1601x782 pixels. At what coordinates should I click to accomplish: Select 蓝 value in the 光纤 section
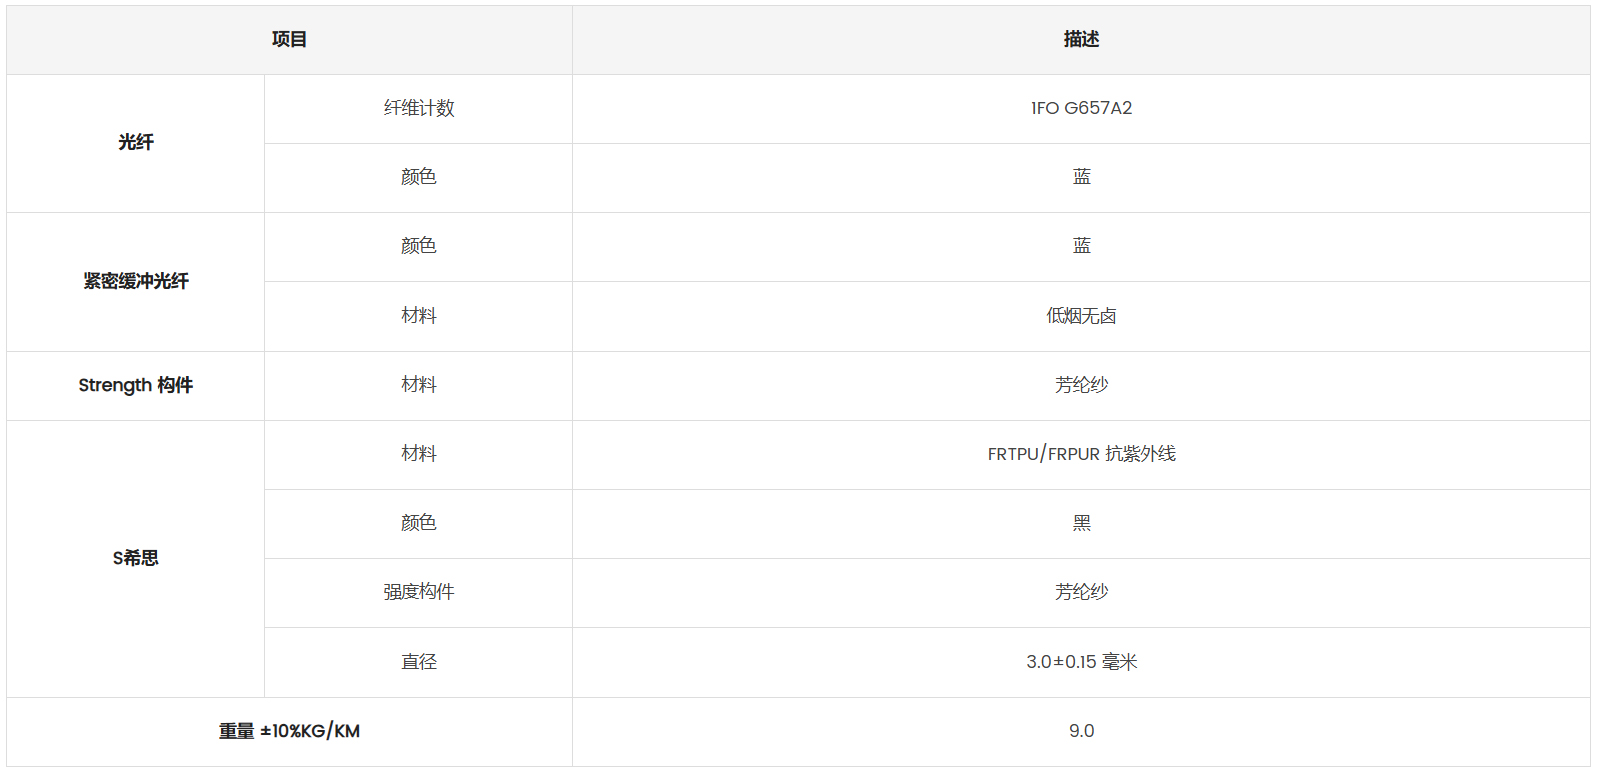click(x=1081, y=178)
